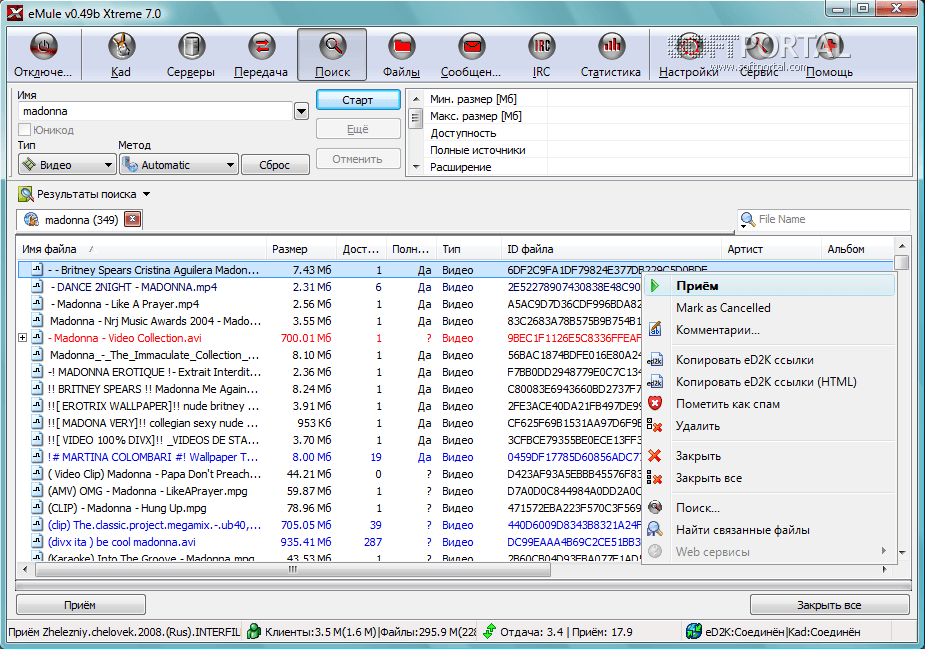
Task: Open the Статистика statistics toolbar icon
Action: (x=611, y=47)
